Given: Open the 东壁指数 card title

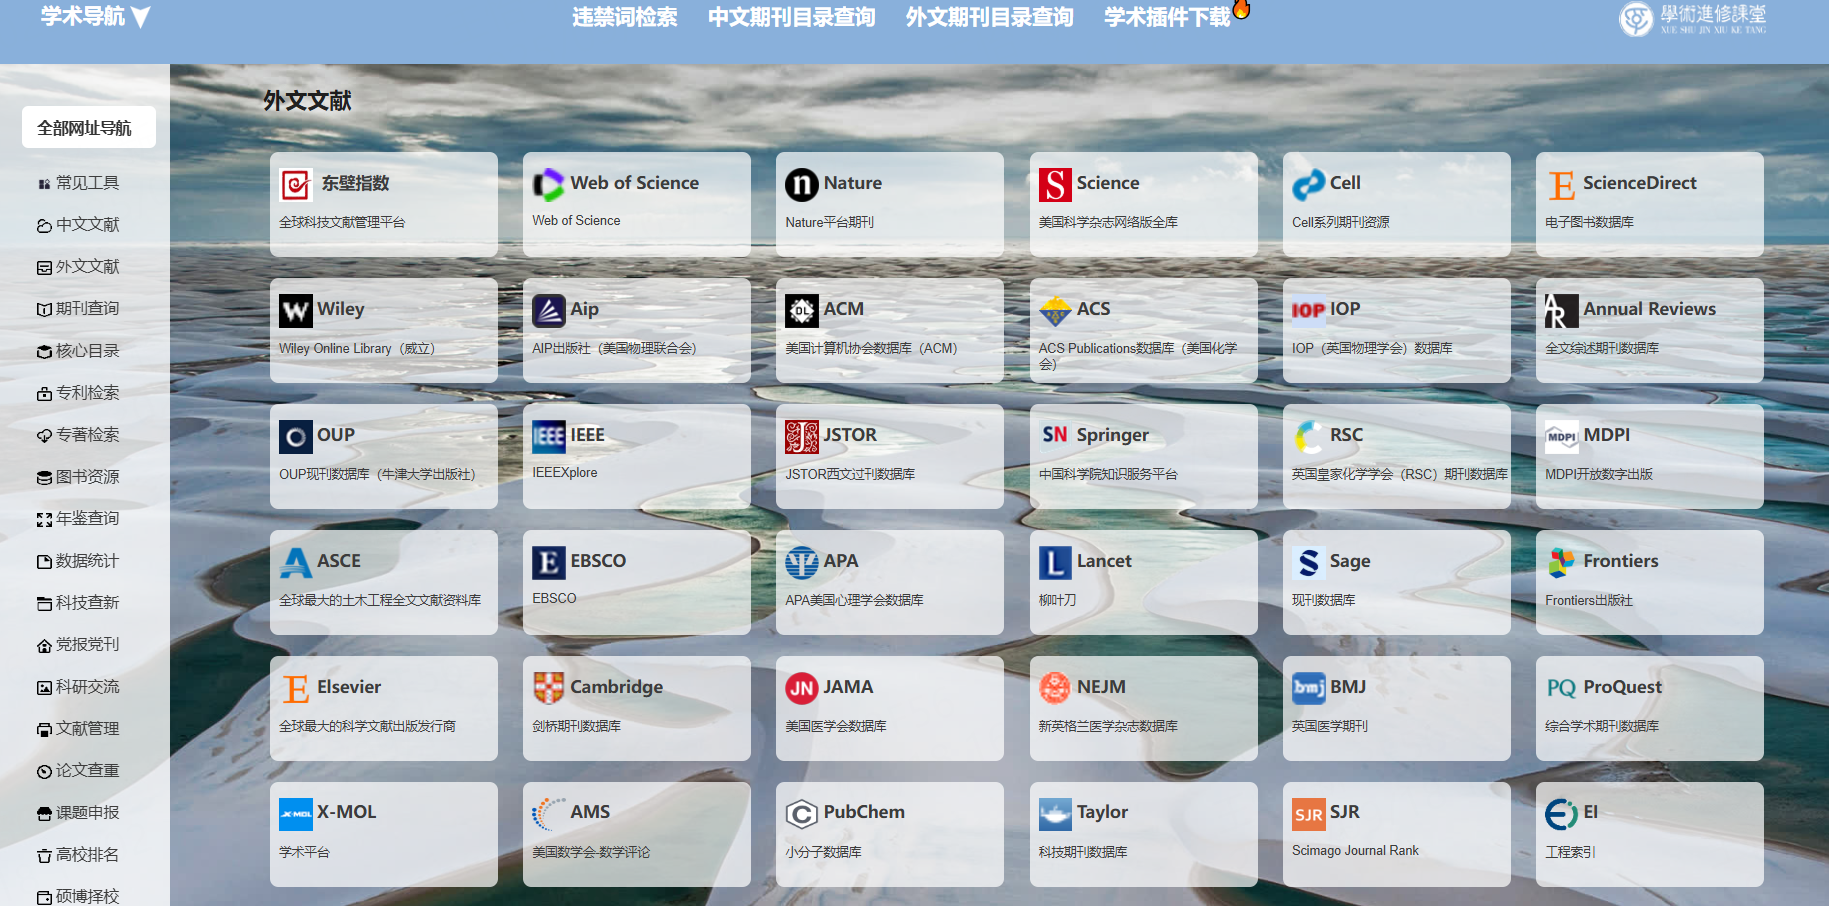Looking at the screenshot, I should point(355,183).
